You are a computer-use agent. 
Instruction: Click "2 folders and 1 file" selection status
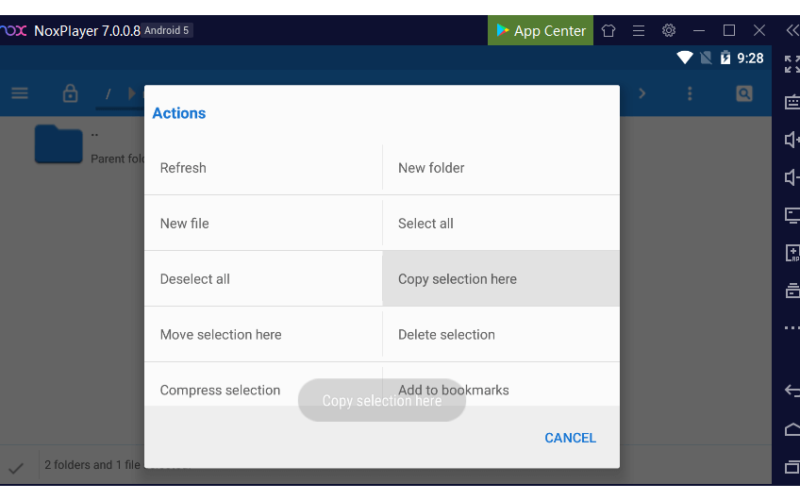(x=92, y=465)
